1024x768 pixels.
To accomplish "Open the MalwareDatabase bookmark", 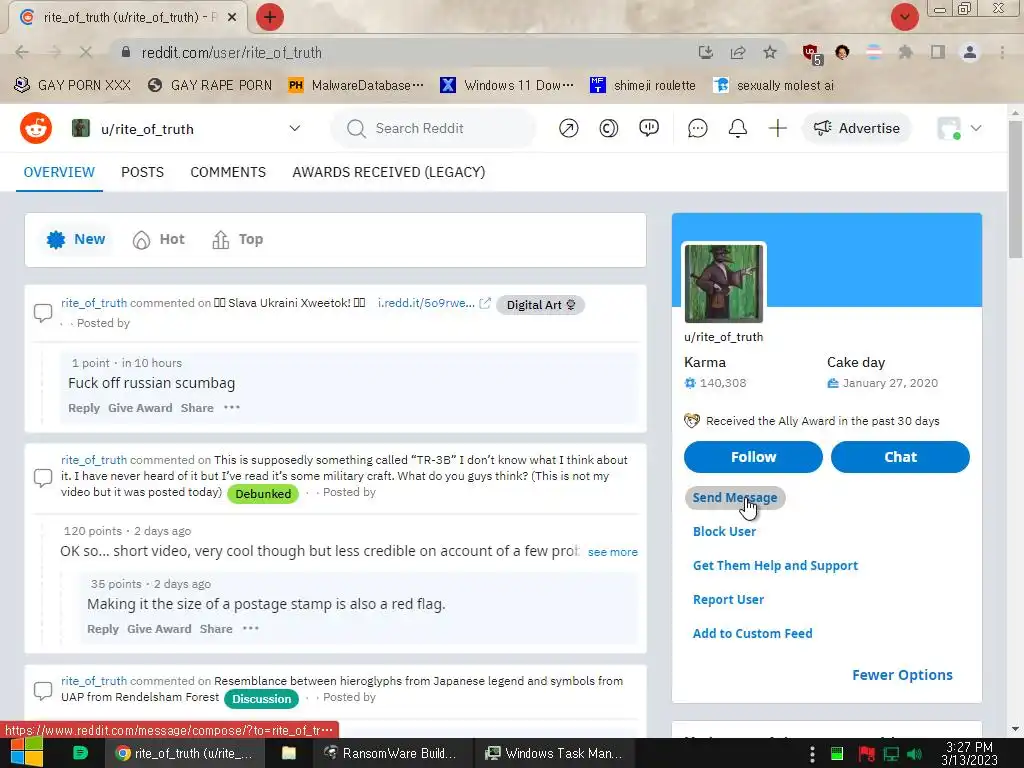I will pos(357,85).
